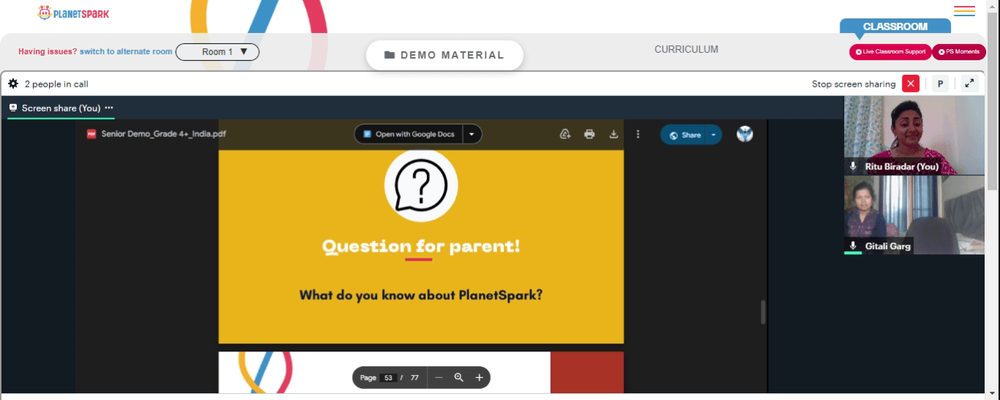Click Open with Google Docs button

coord(408,134)
